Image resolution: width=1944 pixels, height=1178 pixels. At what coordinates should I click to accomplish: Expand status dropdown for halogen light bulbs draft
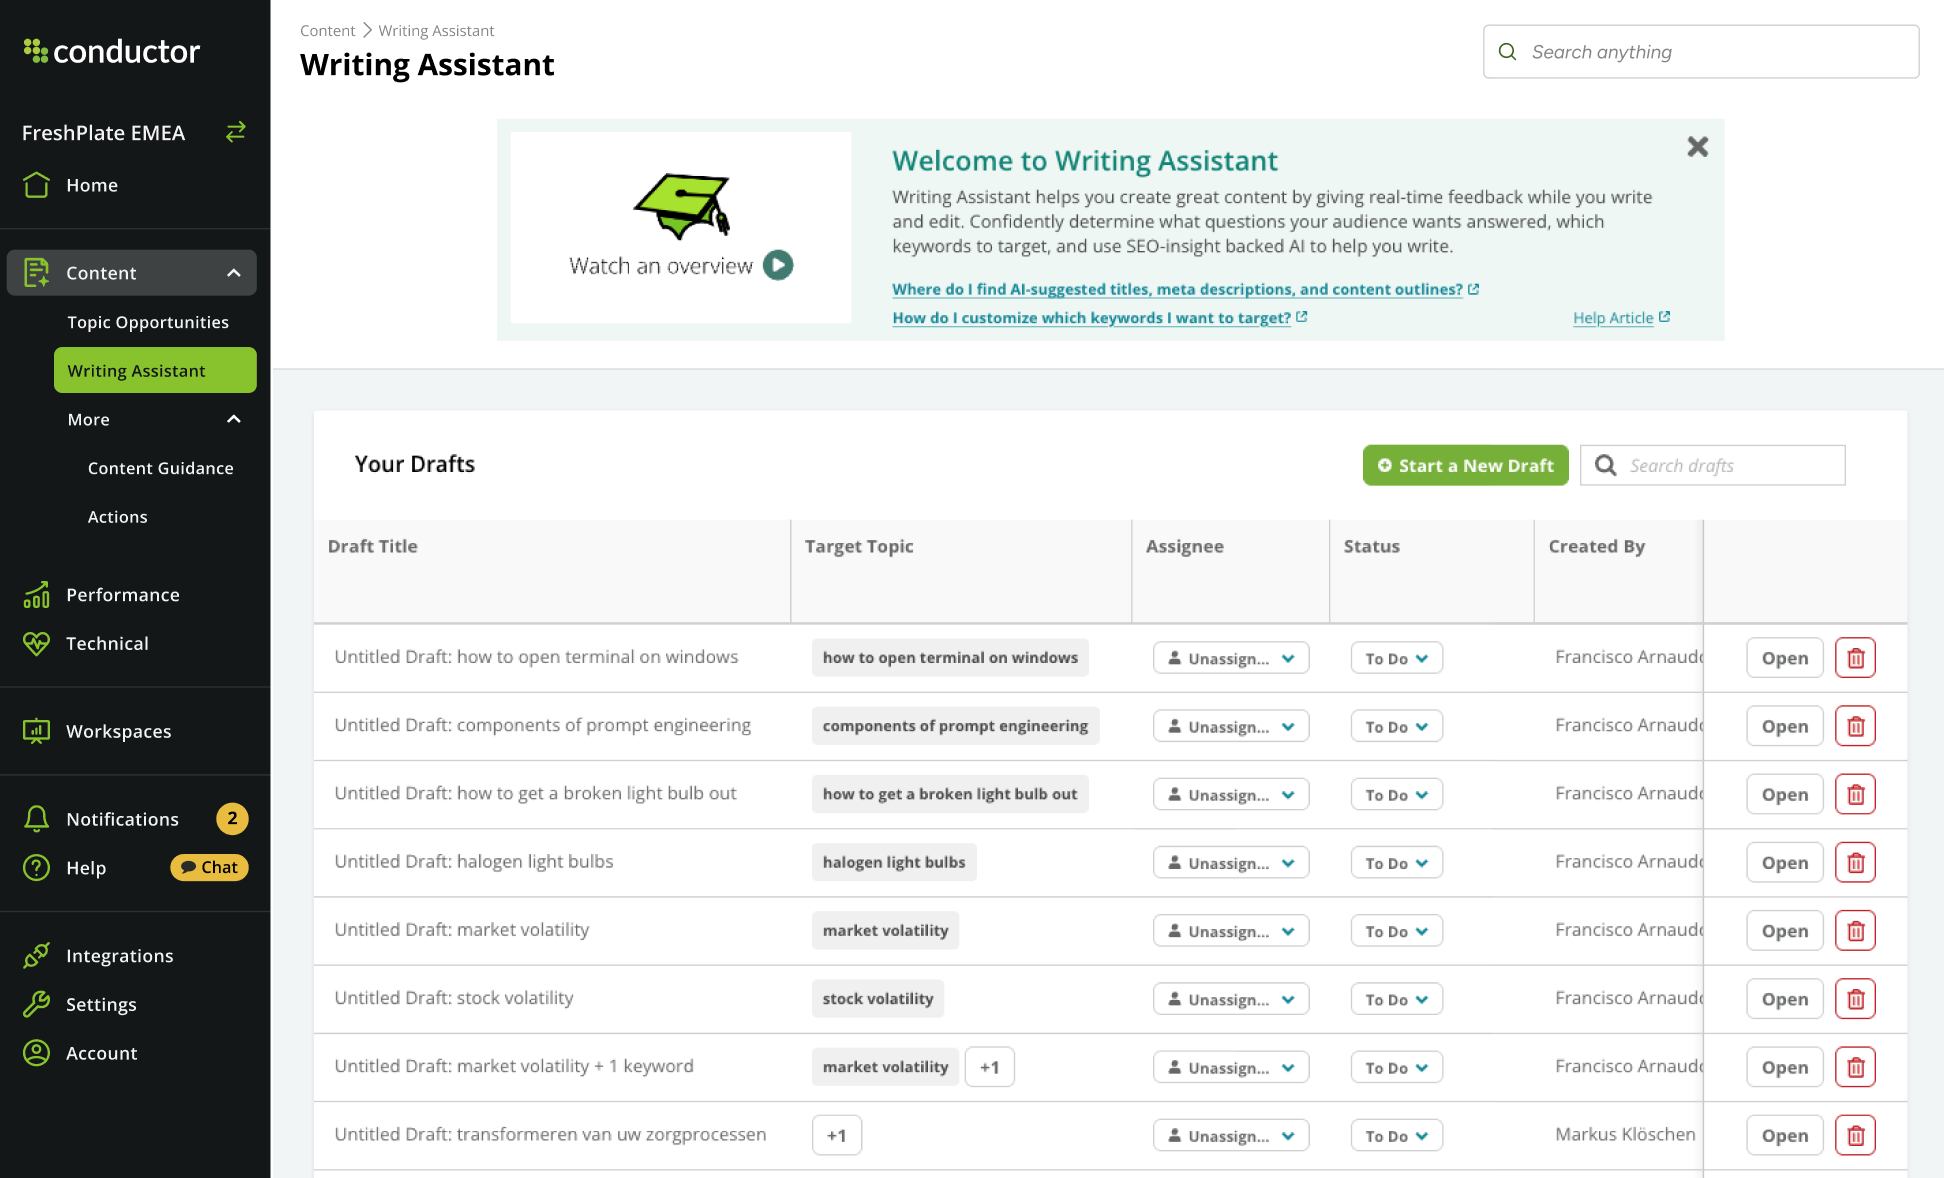tap(1396, 862)
